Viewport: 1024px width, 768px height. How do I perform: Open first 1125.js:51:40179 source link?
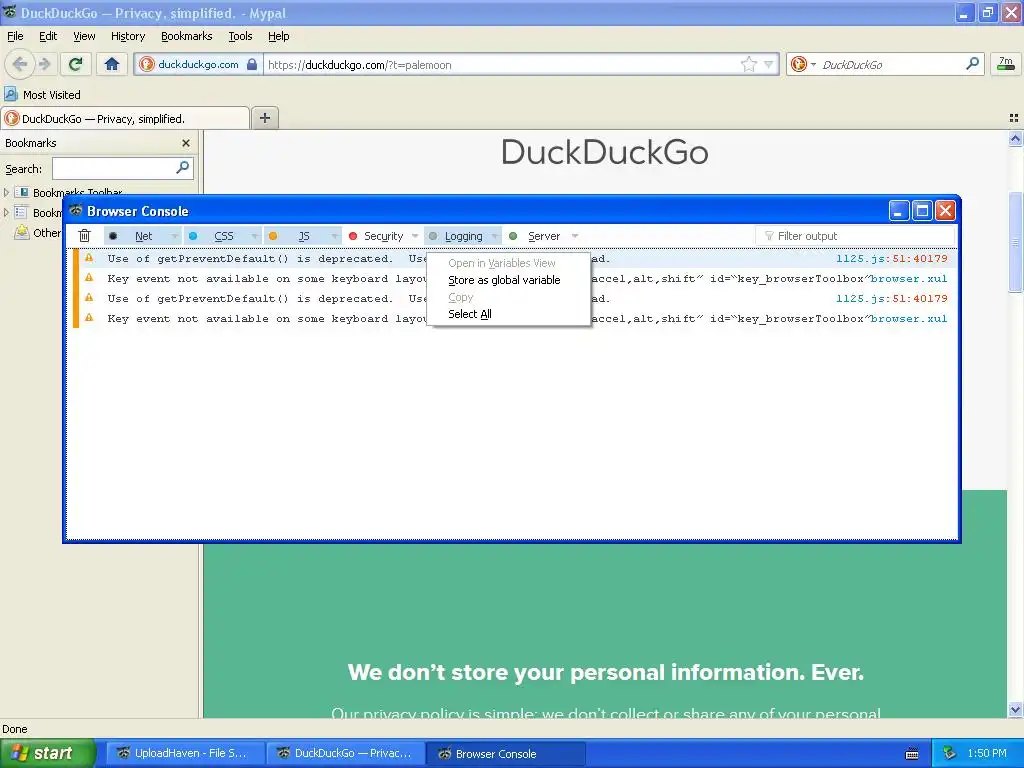click(891, 259)
